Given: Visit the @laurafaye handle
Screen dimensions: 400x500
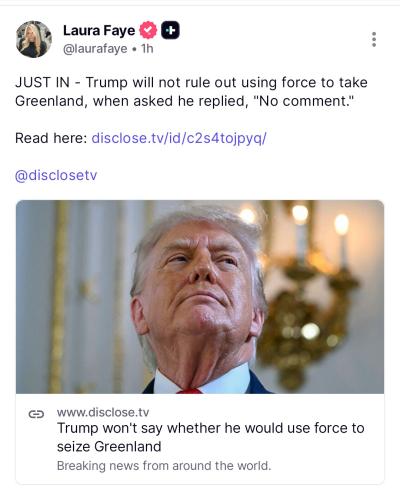Looking at the screenshot, I should pyautogui.click(x=95, y=49).
